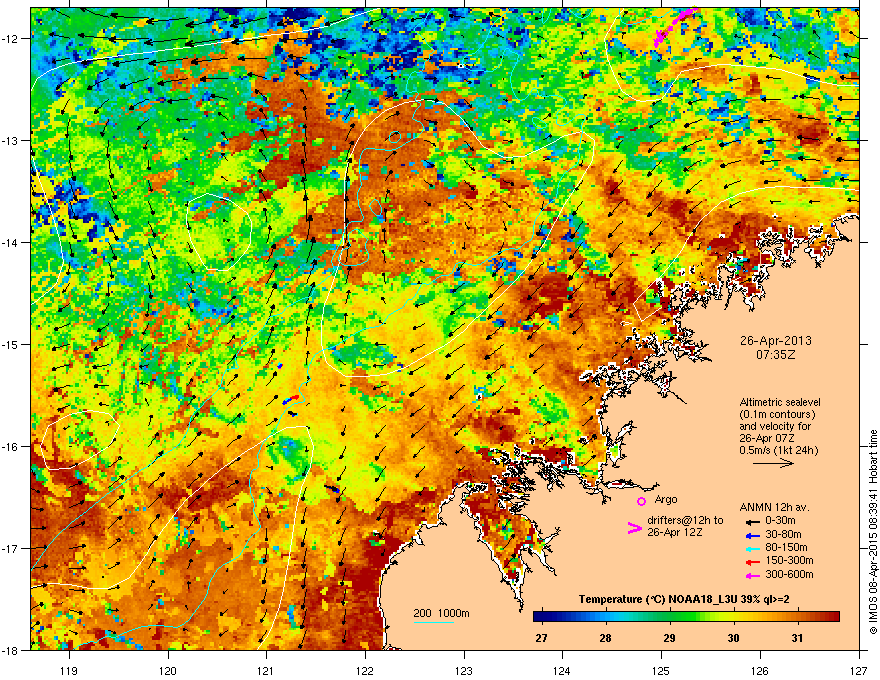880x680 pixels.
Task: Click the 300-600m depth label
Action: click(x=789, y=574)
